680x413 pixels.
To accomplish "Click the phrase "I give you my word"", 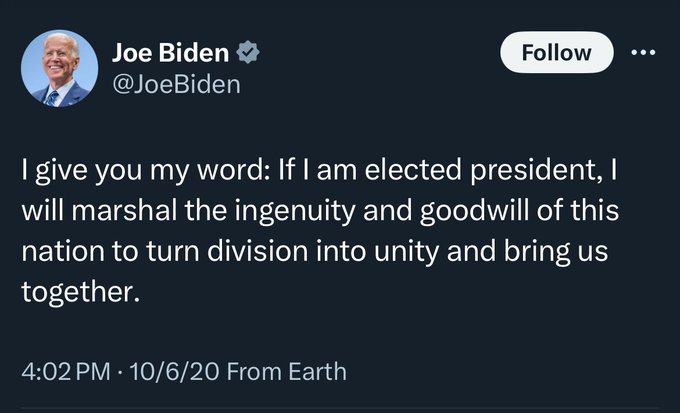I will click(x=141, y=171).
